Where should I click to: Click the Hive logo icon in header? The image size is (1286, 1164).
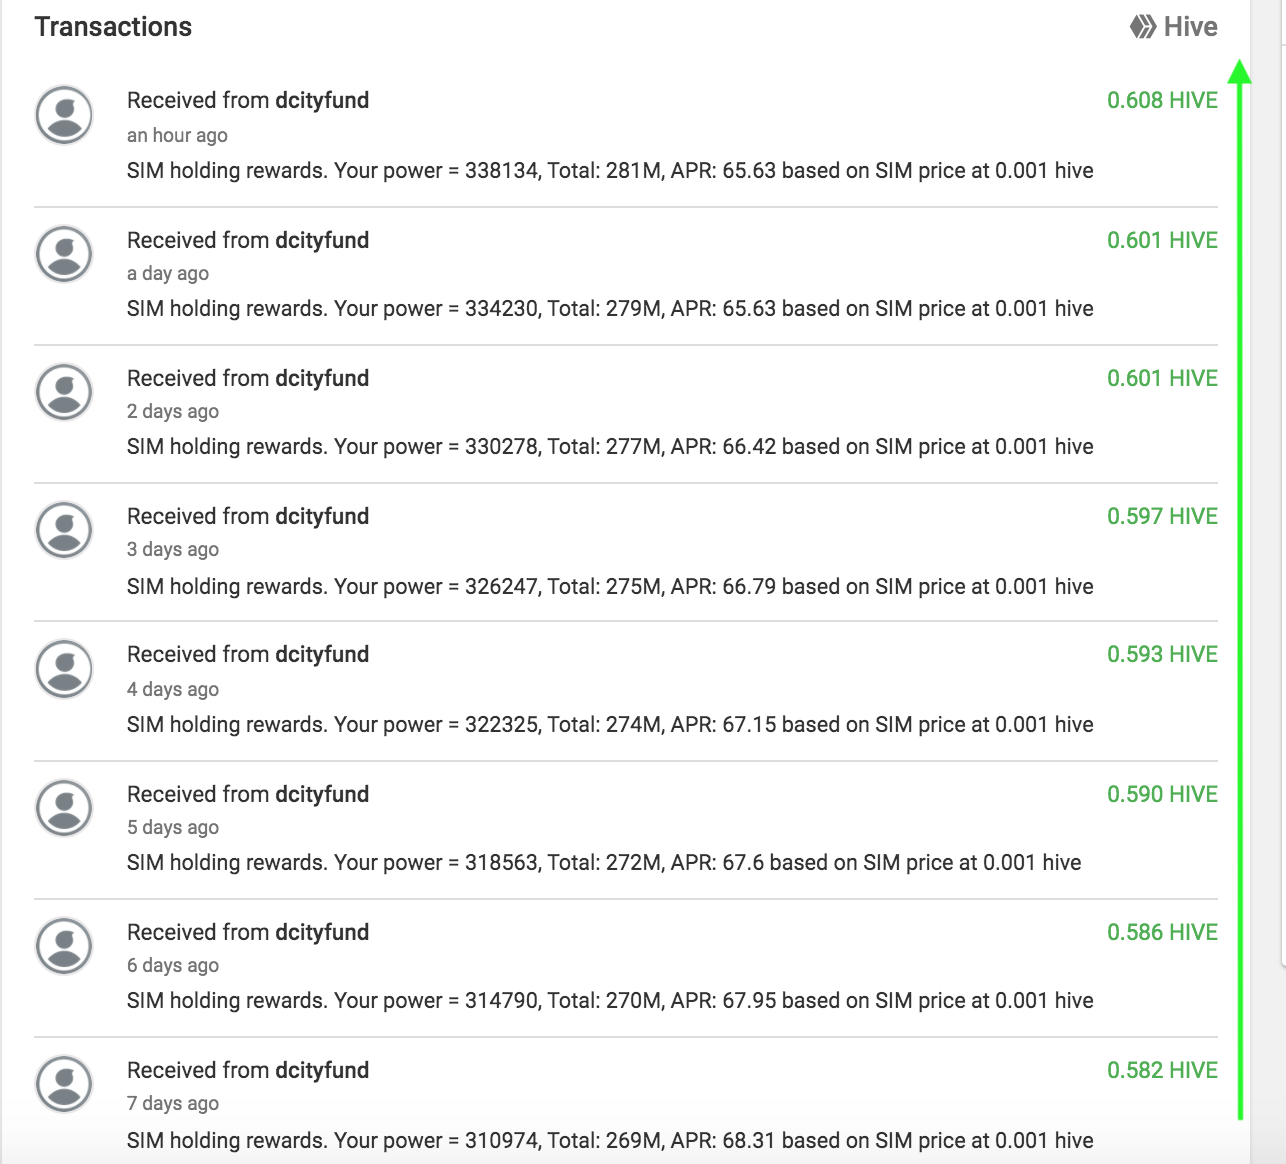(1143, 27)
